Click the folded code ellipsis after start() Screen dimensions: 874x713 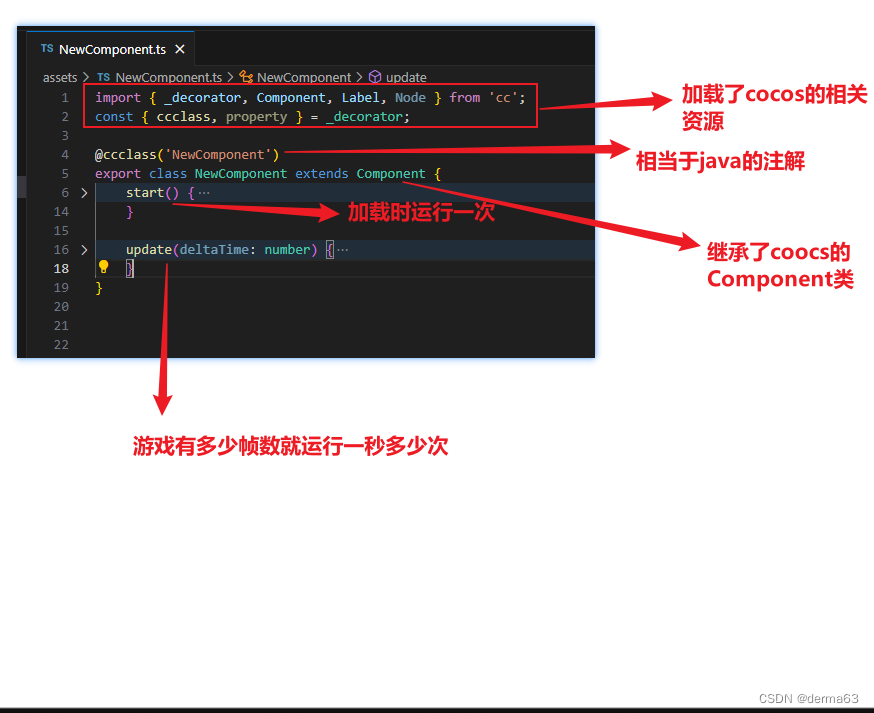click(x=203, y=192)
